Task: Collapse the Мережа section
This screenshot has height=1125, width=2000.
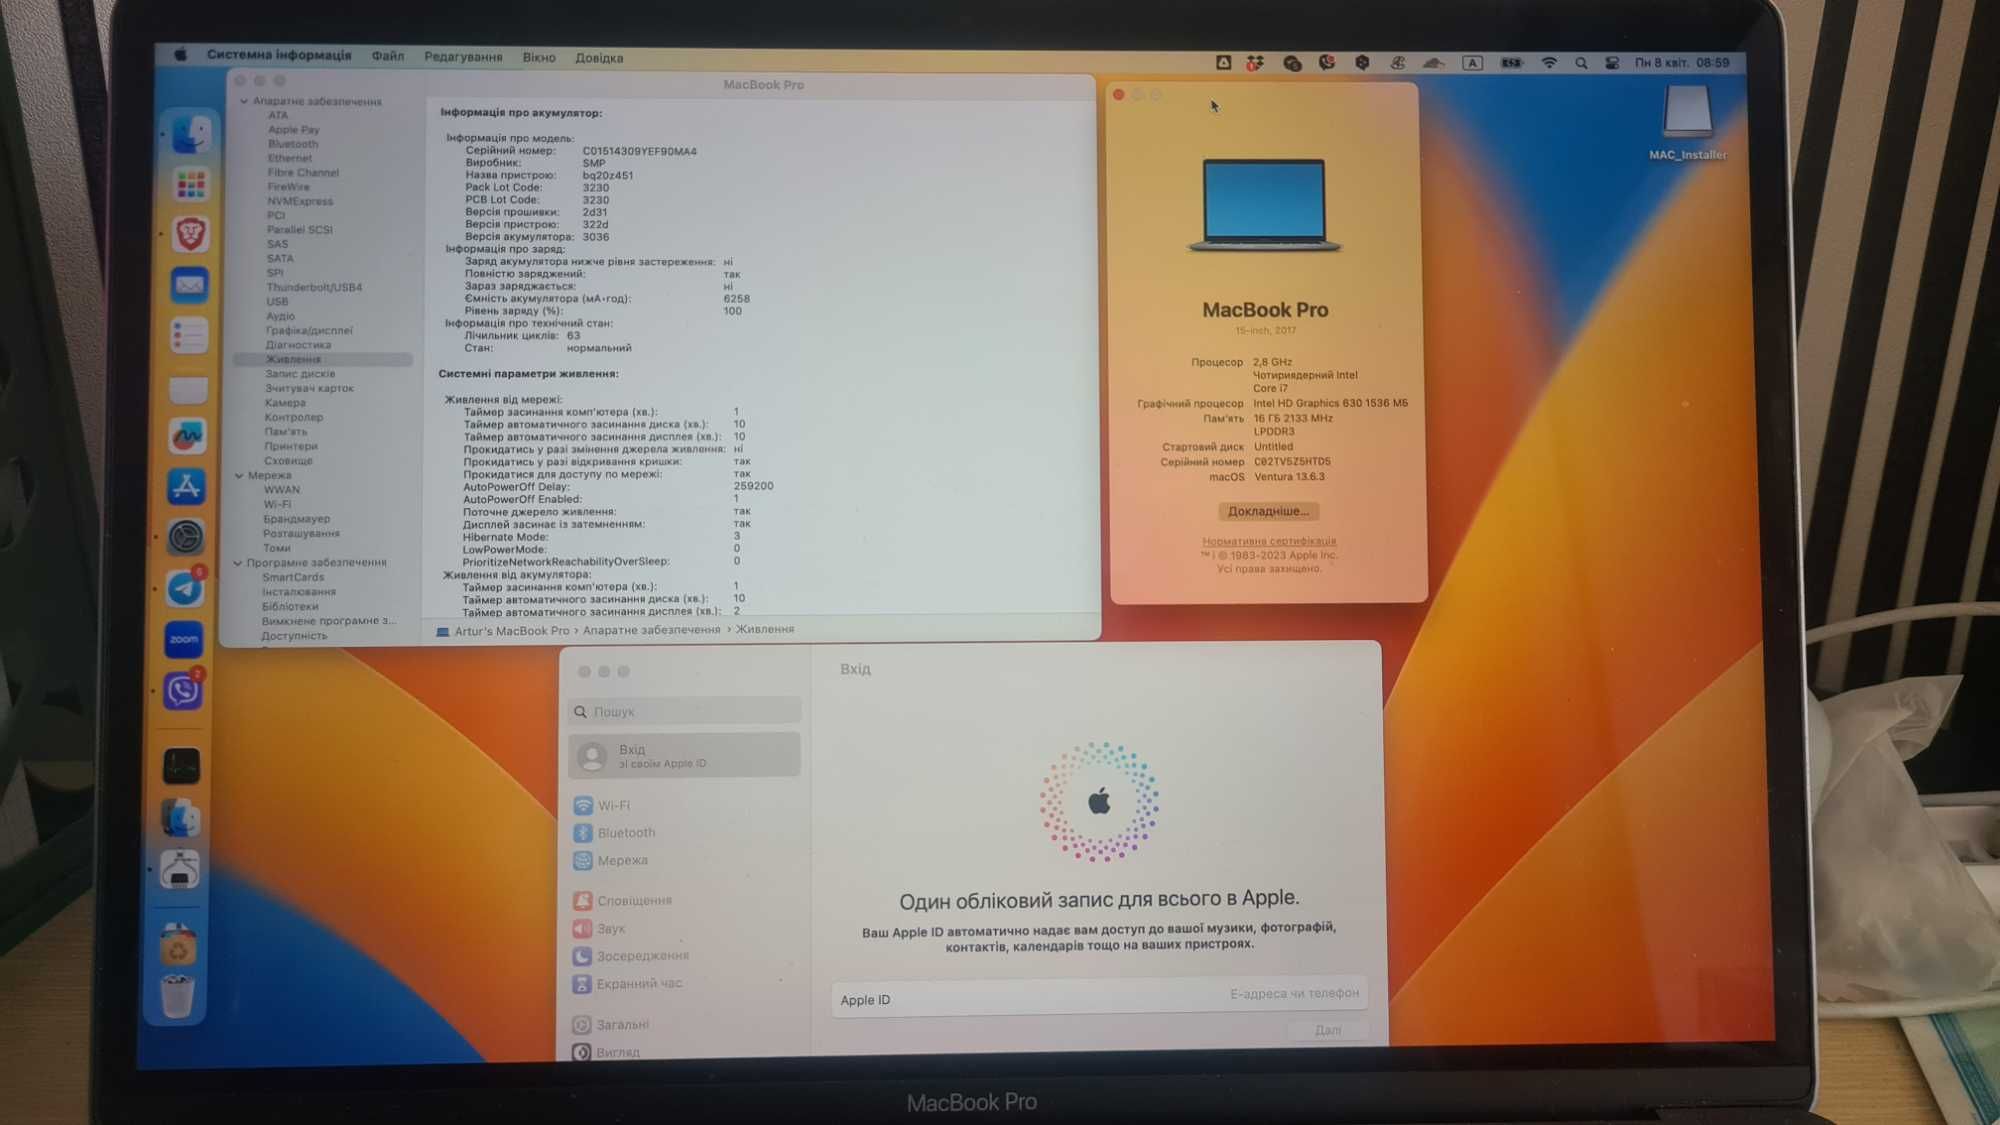Action: click(x=239, y=475)
